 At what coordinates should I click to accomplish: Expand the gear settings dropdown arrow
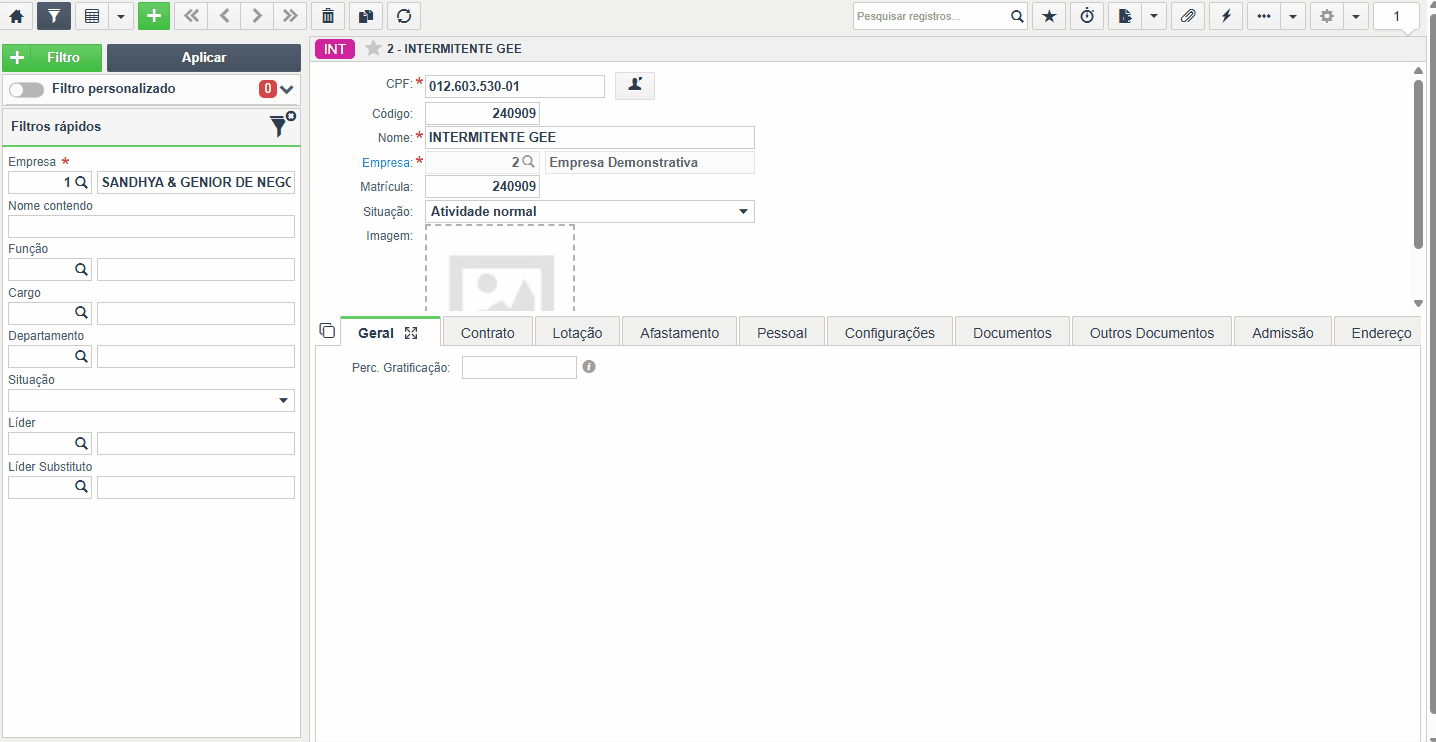tap(1356, 16)
